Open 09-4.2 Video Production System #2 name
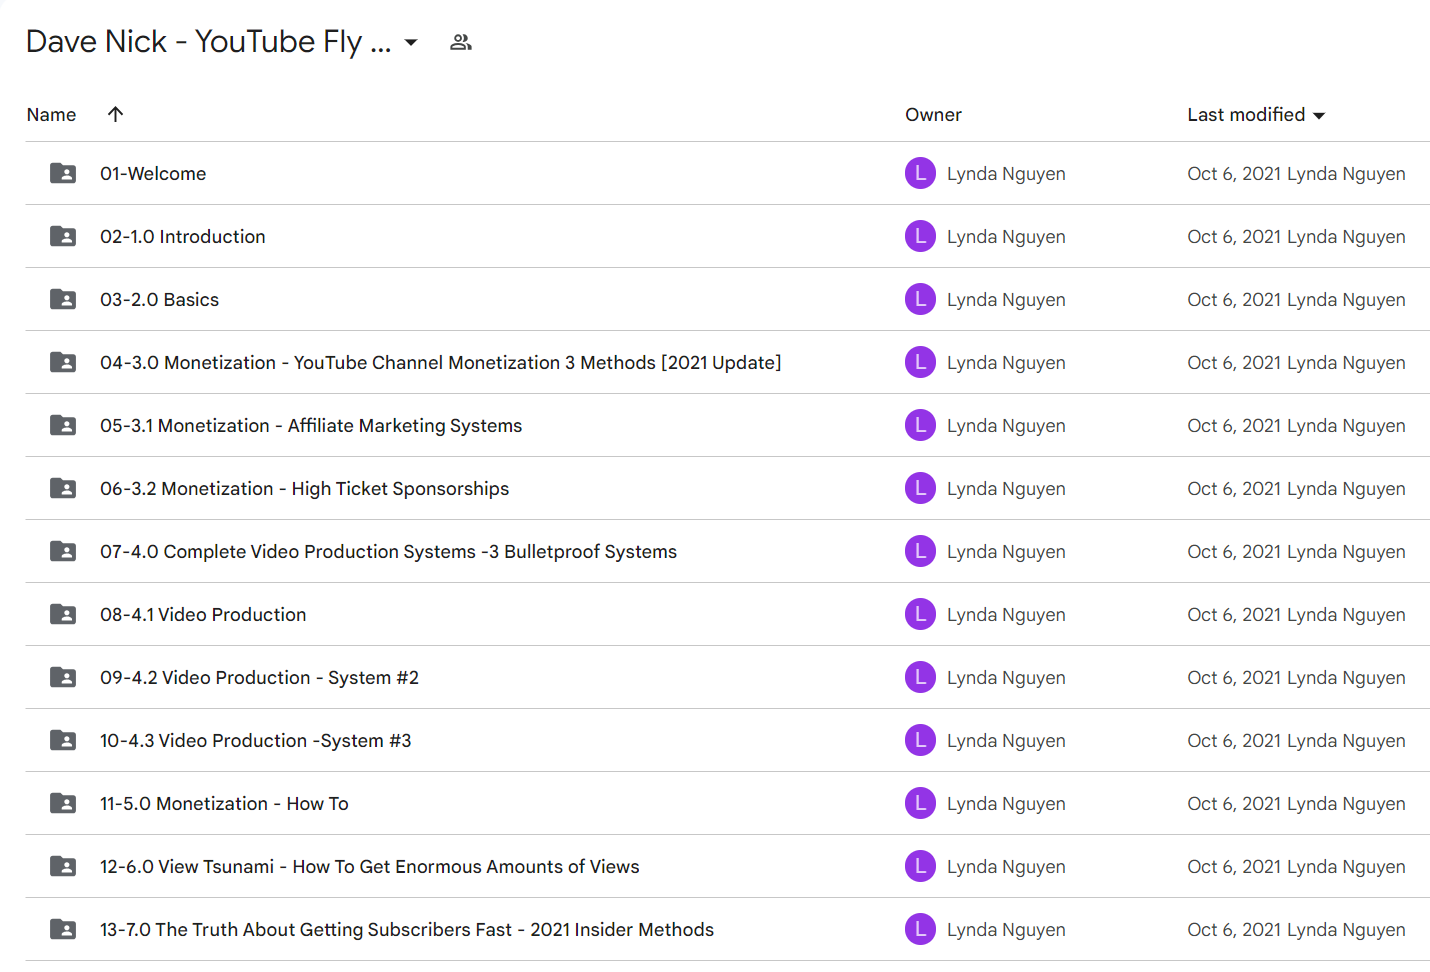 [260, 678]
